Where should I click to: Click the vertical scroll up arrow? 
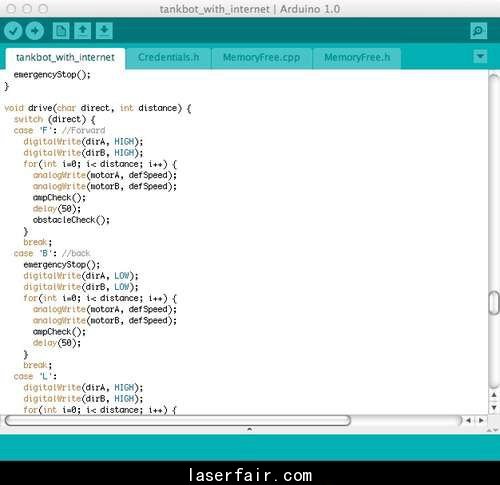(494, 395)
